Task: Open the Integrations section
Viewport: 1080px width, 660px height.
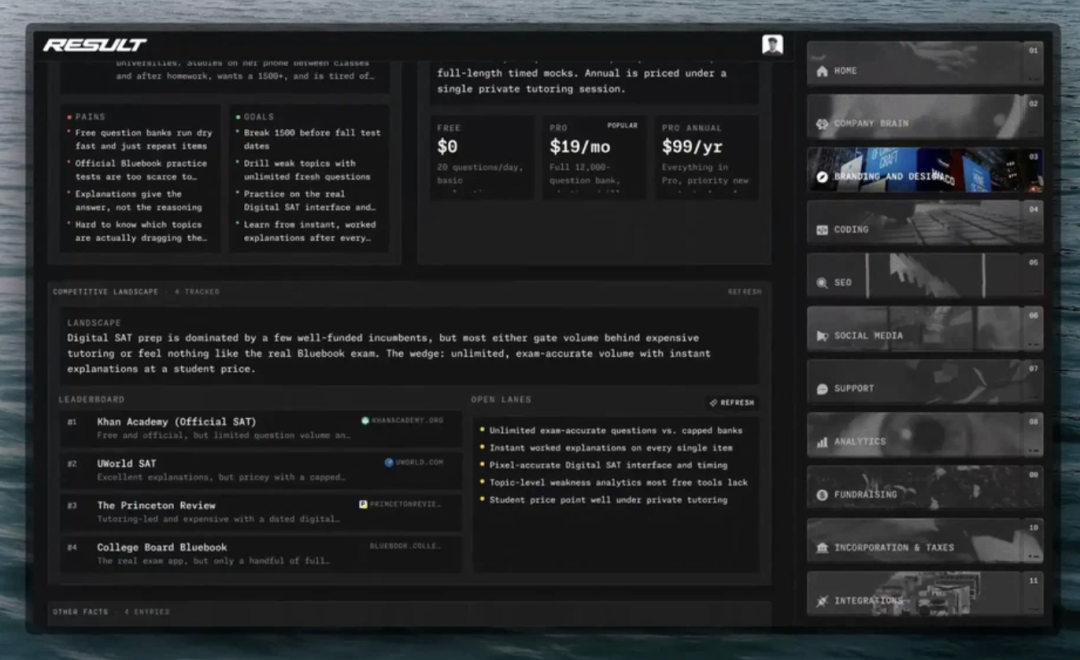Action: (925, 594)
